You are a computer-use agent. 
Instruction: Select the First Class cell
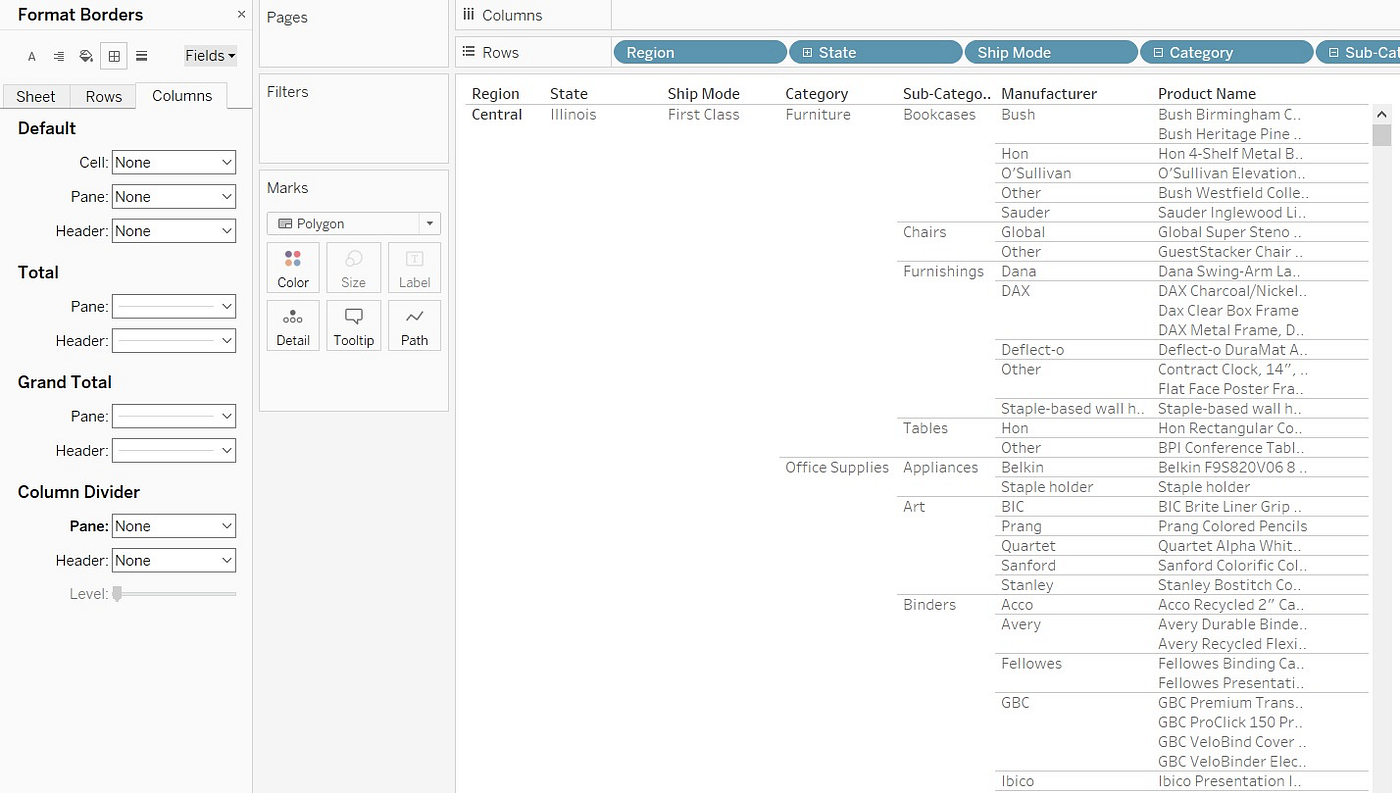click(704, 115)
